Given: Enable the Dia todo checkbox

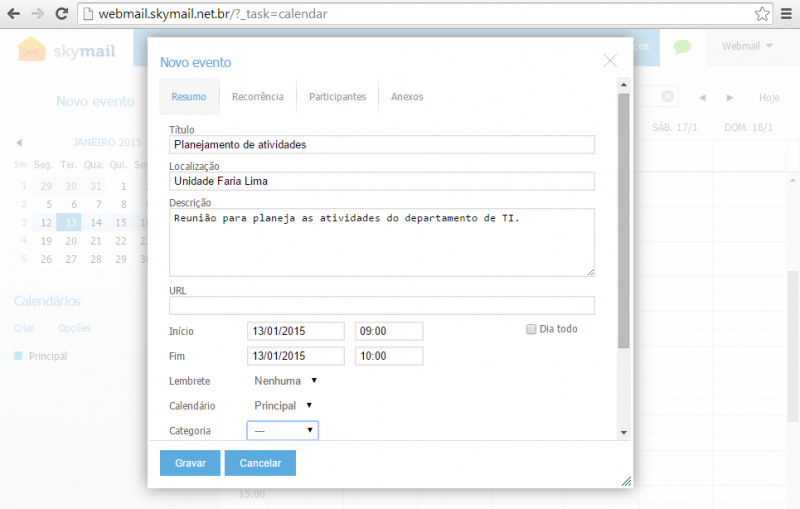Looking at the screenshot, I should tap(531, 329).
